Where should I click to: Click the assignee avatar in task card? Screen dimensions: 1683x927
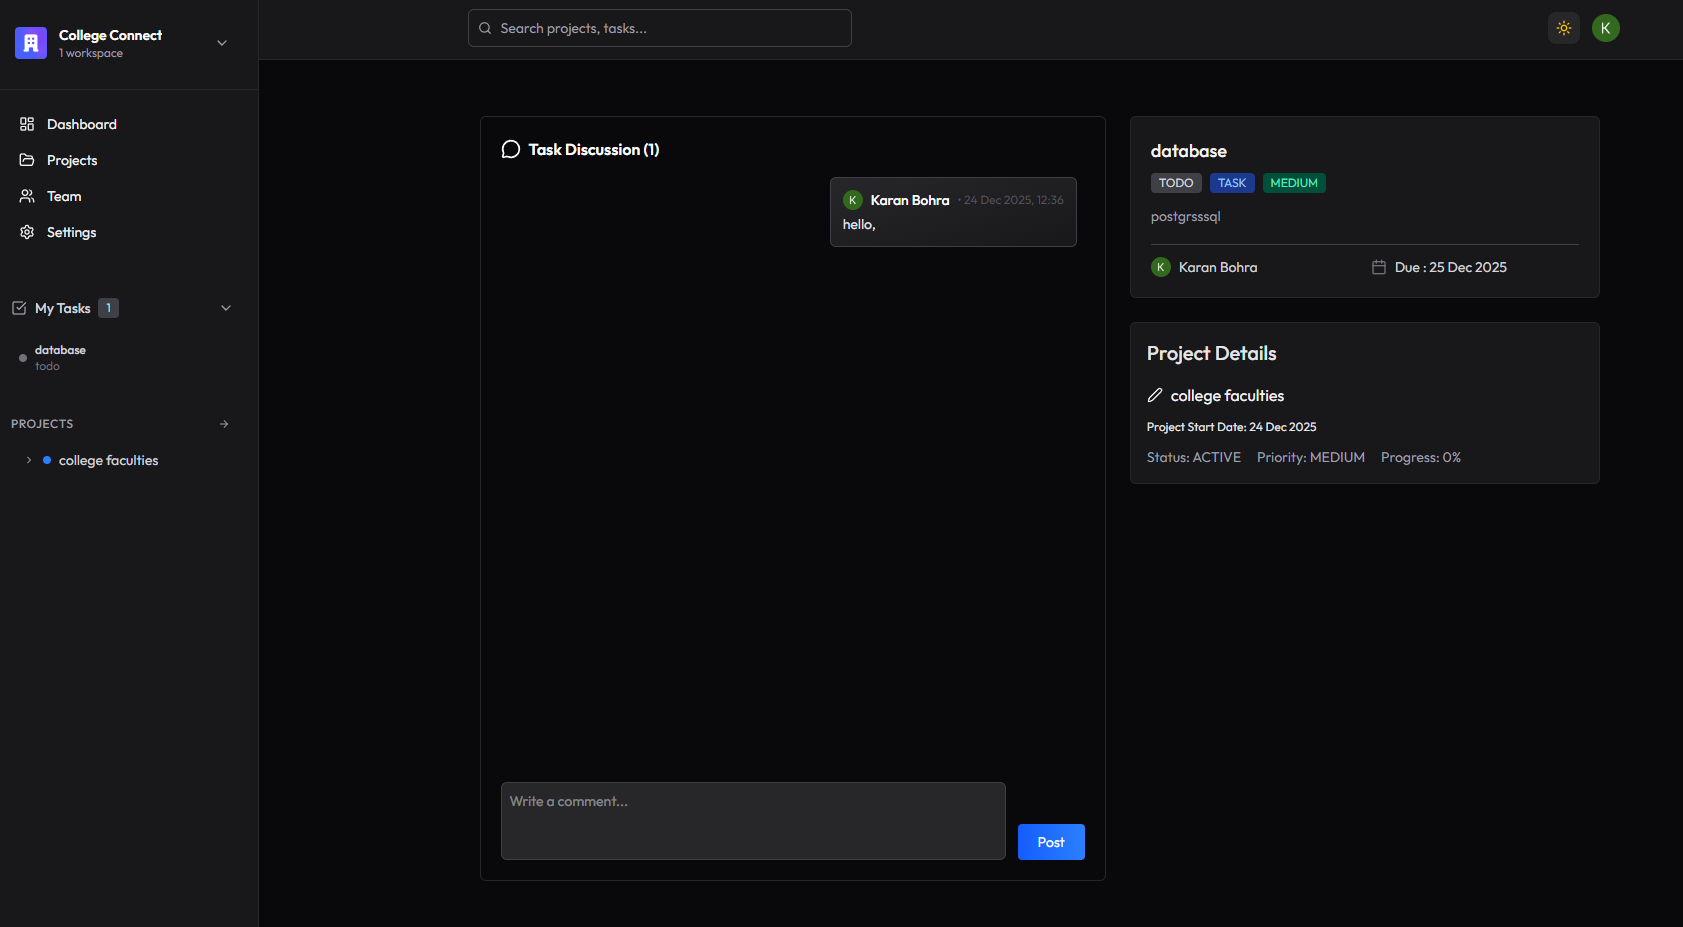[1161, 267]
